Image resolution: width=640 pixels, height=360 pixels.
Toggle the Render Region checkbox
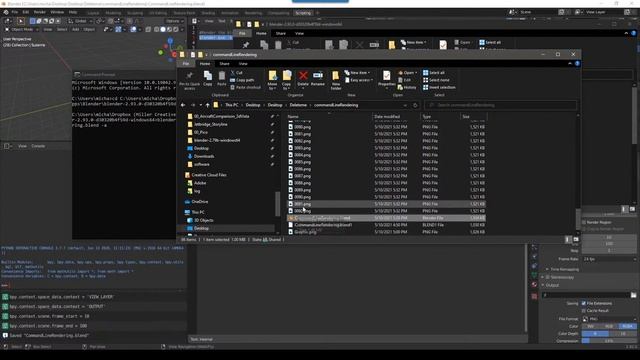point(584,222)
